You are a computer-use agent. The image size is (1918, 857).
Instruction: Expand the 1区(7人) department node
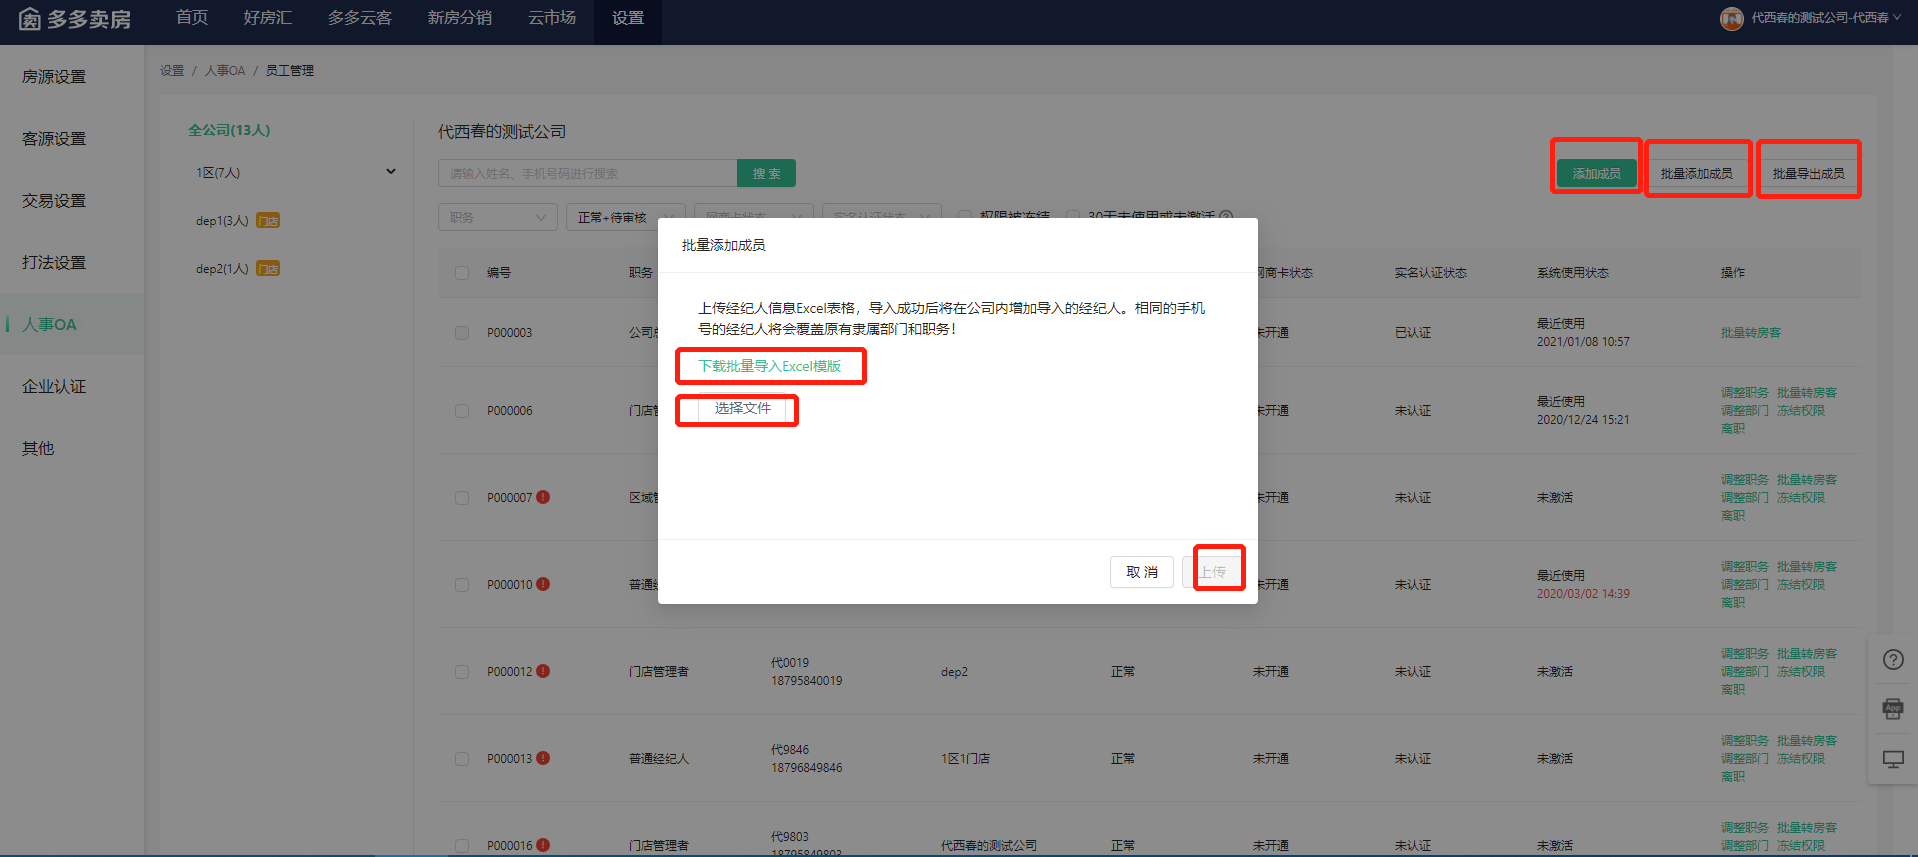click(391, 172)
